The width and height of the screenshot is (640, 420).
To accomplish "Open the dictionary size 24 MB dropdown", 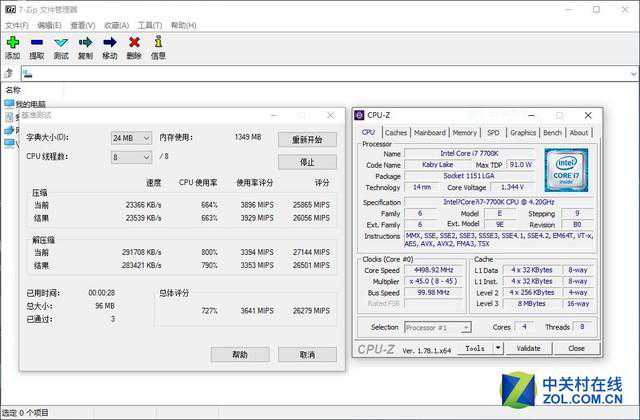I will pos(131,138).
